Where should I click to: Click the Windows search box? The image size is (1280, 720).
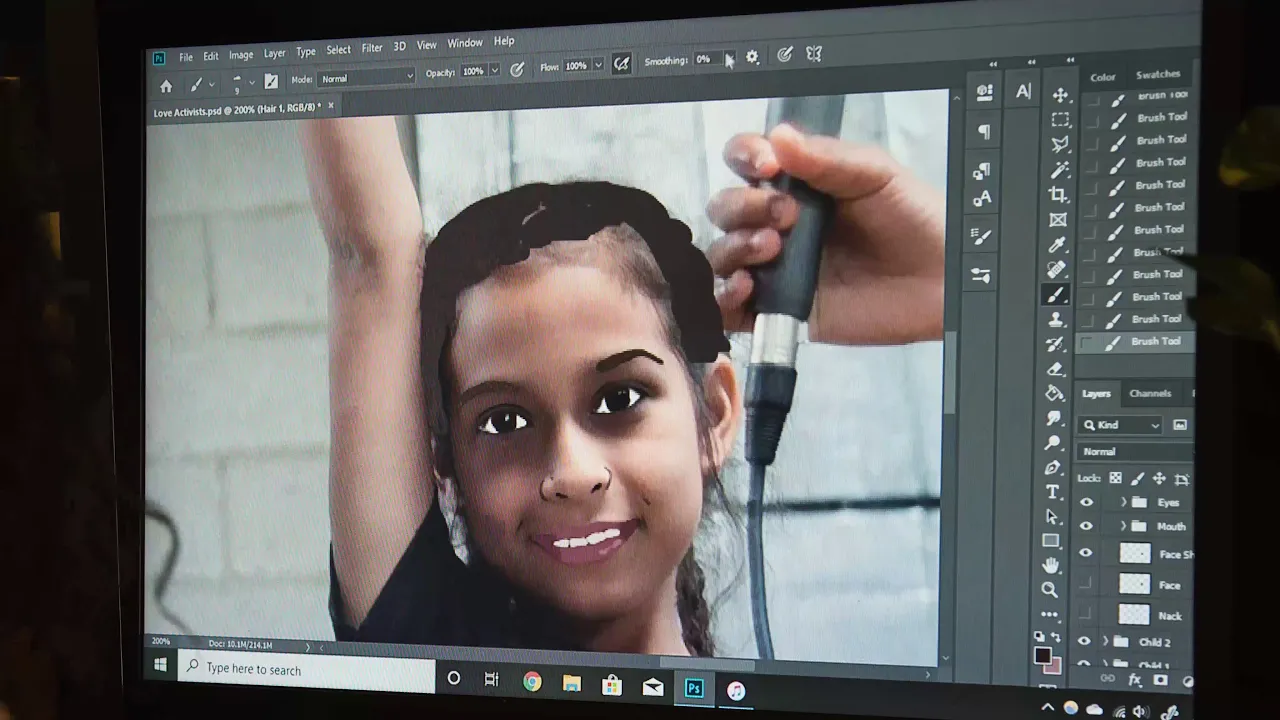click(307, 669)
